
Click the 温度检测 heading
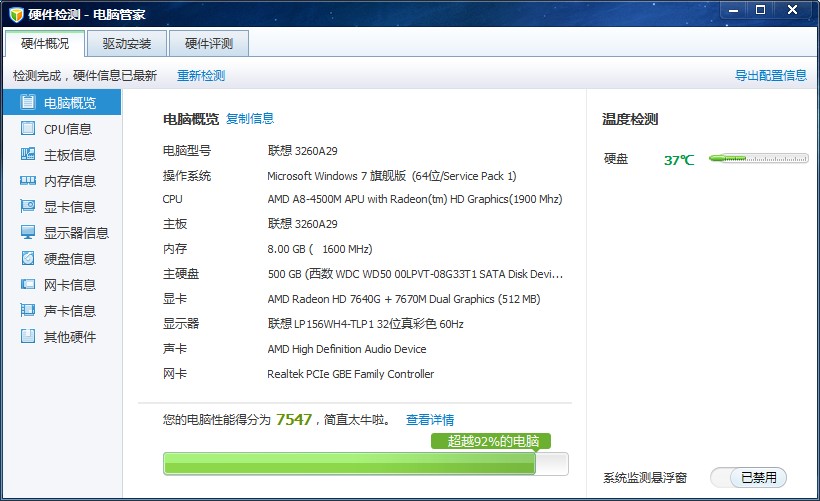click(630, 119)
